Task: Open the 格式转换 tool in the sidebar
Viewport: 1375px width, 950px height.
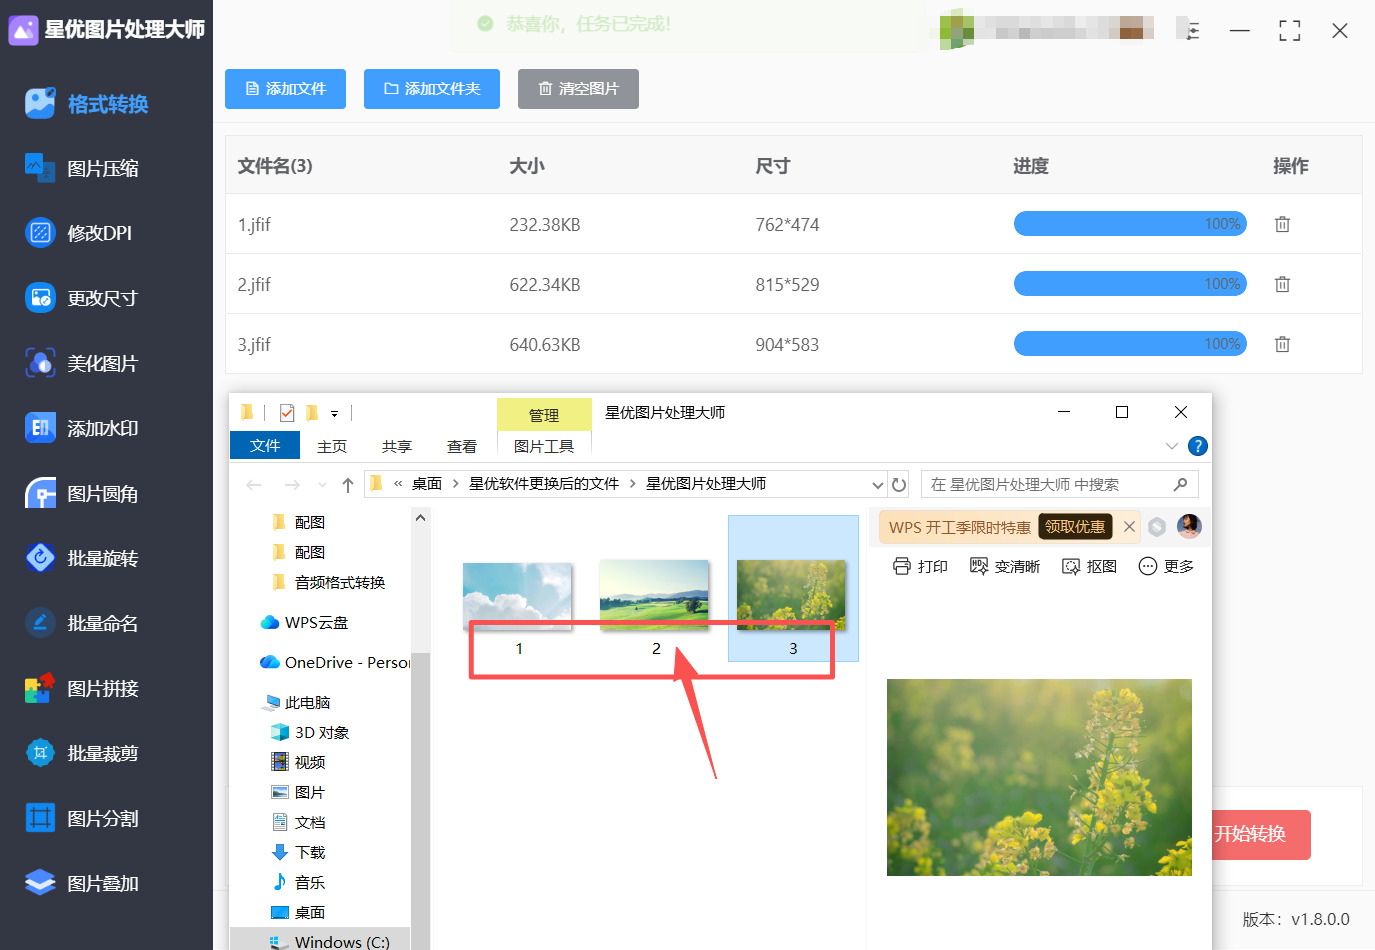Action: point(88,104)
